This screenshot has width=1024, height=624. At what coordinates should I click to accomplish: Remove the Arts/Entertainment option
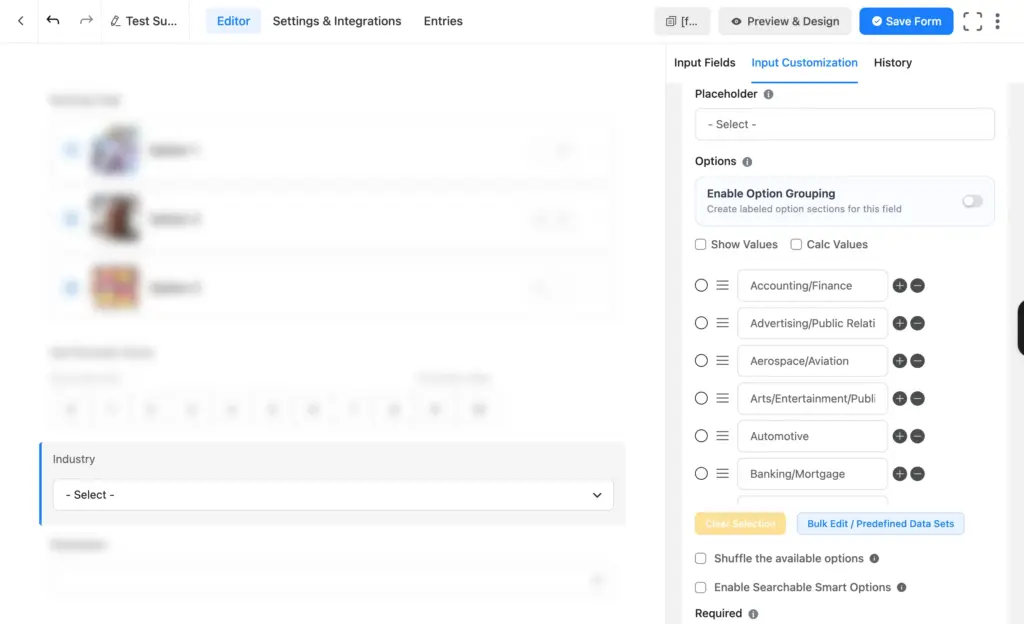coord(918,398)
